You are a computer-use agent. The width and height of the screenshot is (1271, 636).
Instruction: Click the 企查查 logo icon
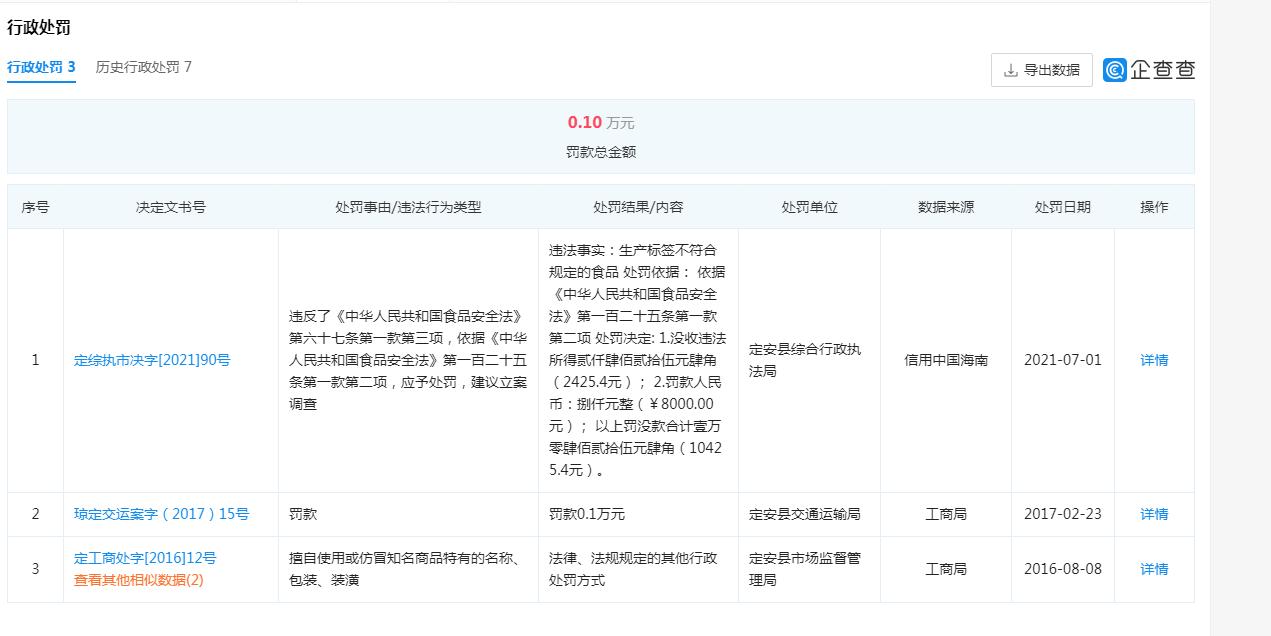(1115, 70)
